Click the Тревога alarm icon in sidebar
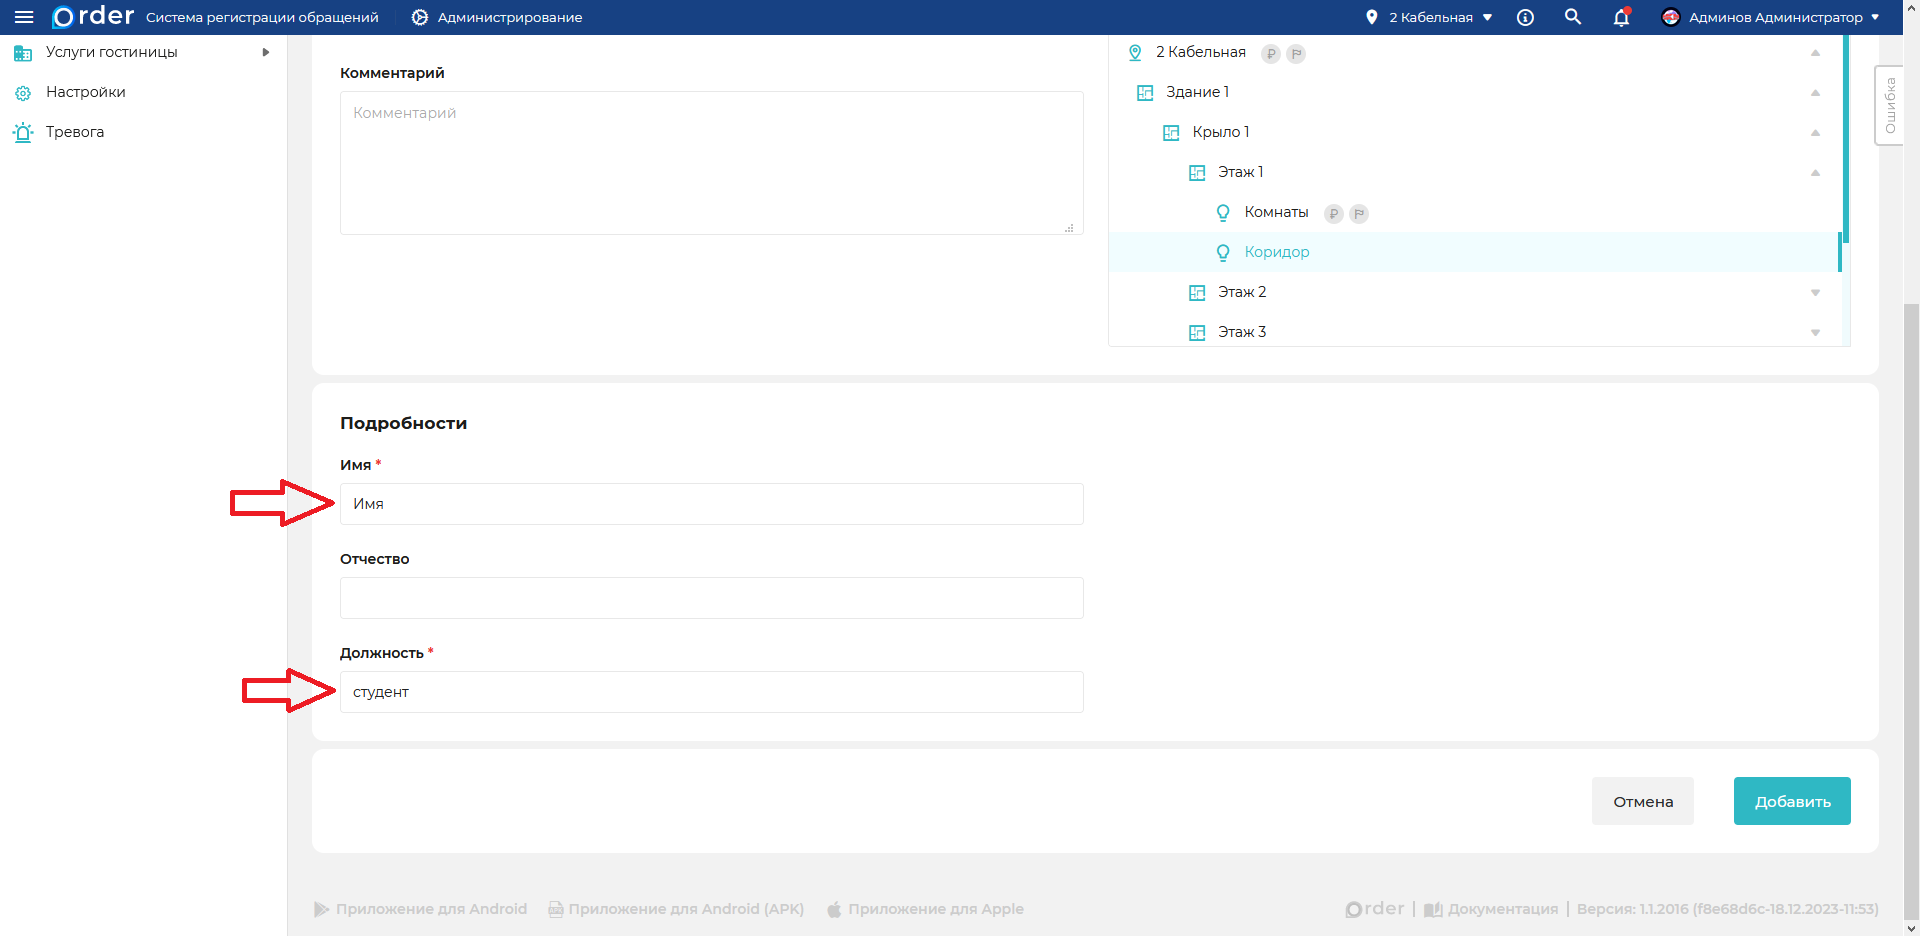 tap(23, 132)
